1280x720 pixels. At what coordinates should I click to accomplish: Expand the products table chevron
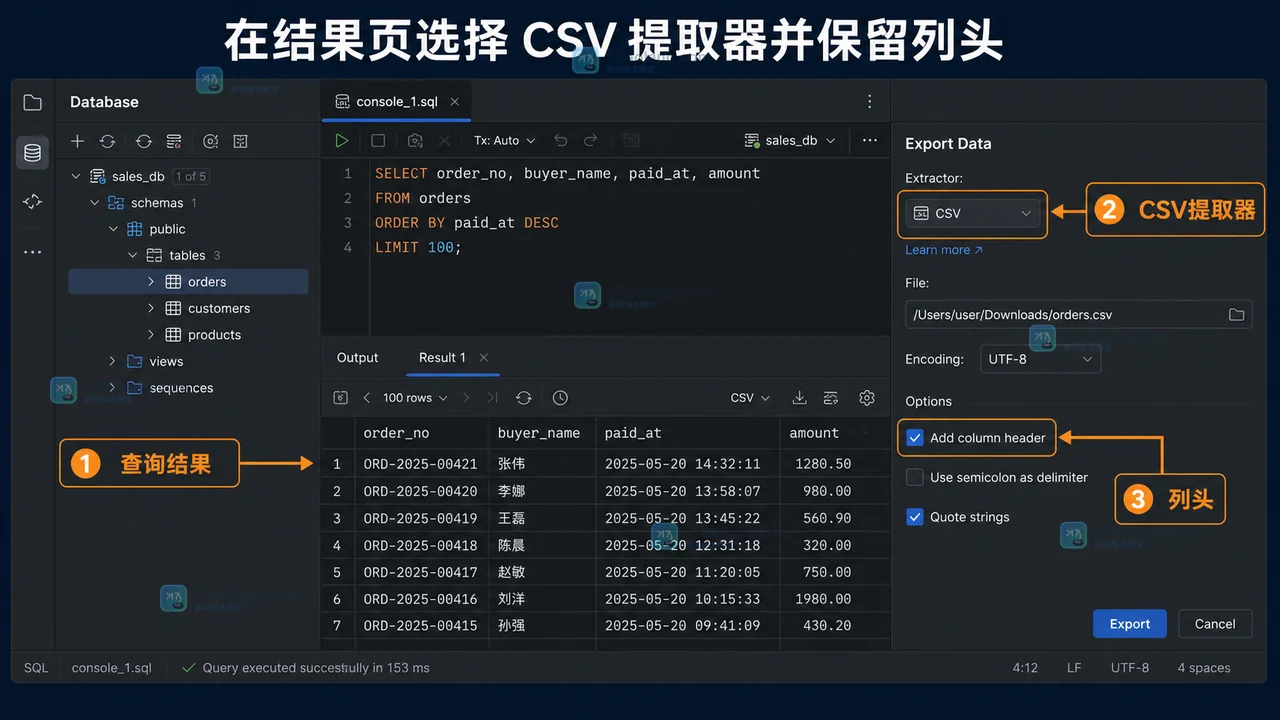[151, 335]
